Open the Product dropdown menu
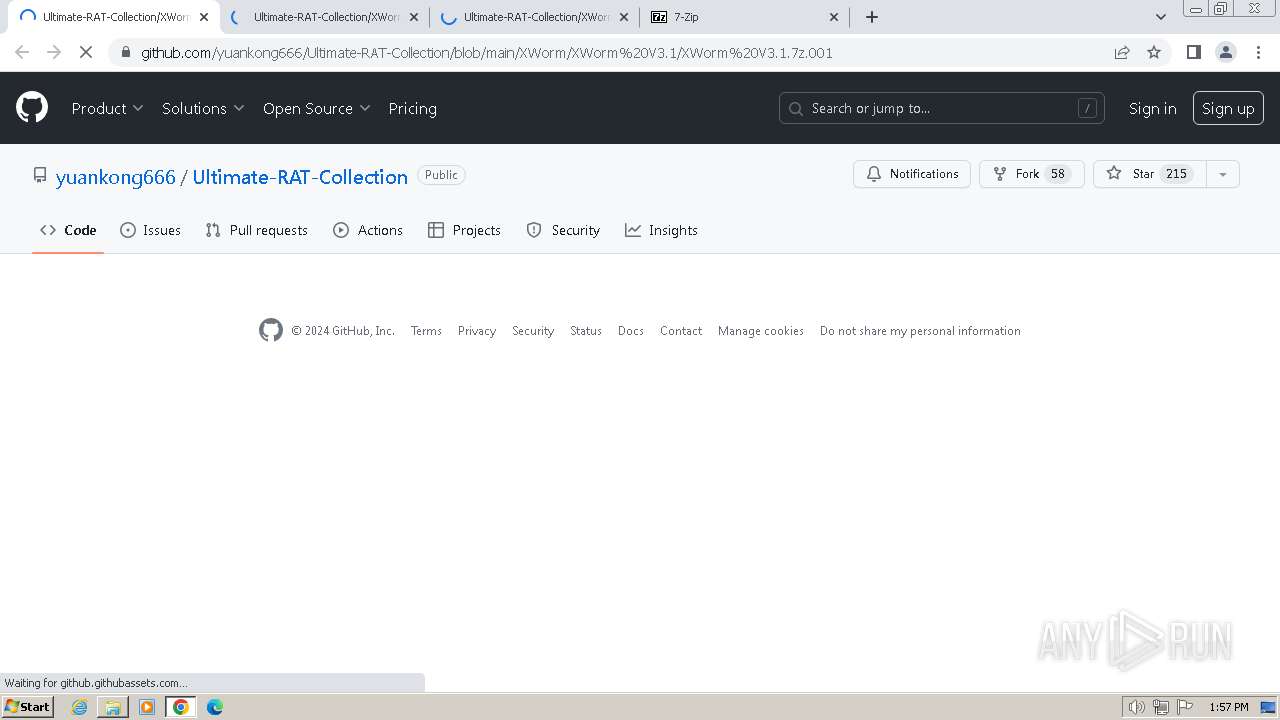Screen dimensions: 1280x720 coord(107,108)
